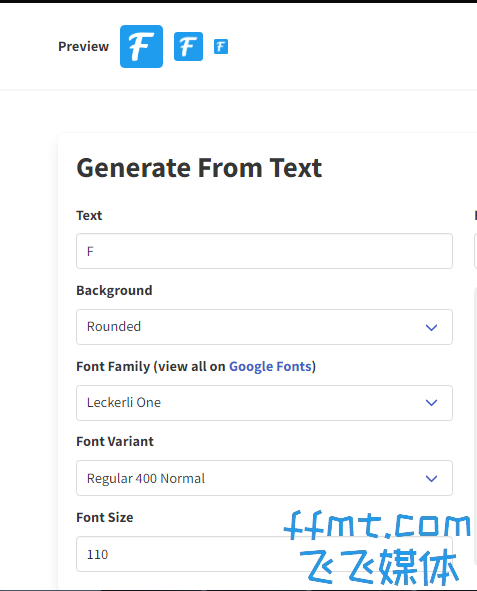Click the Generate From Text heading
Screen dimensions: 477x591
pyautogui.click(x=199, y=168)
